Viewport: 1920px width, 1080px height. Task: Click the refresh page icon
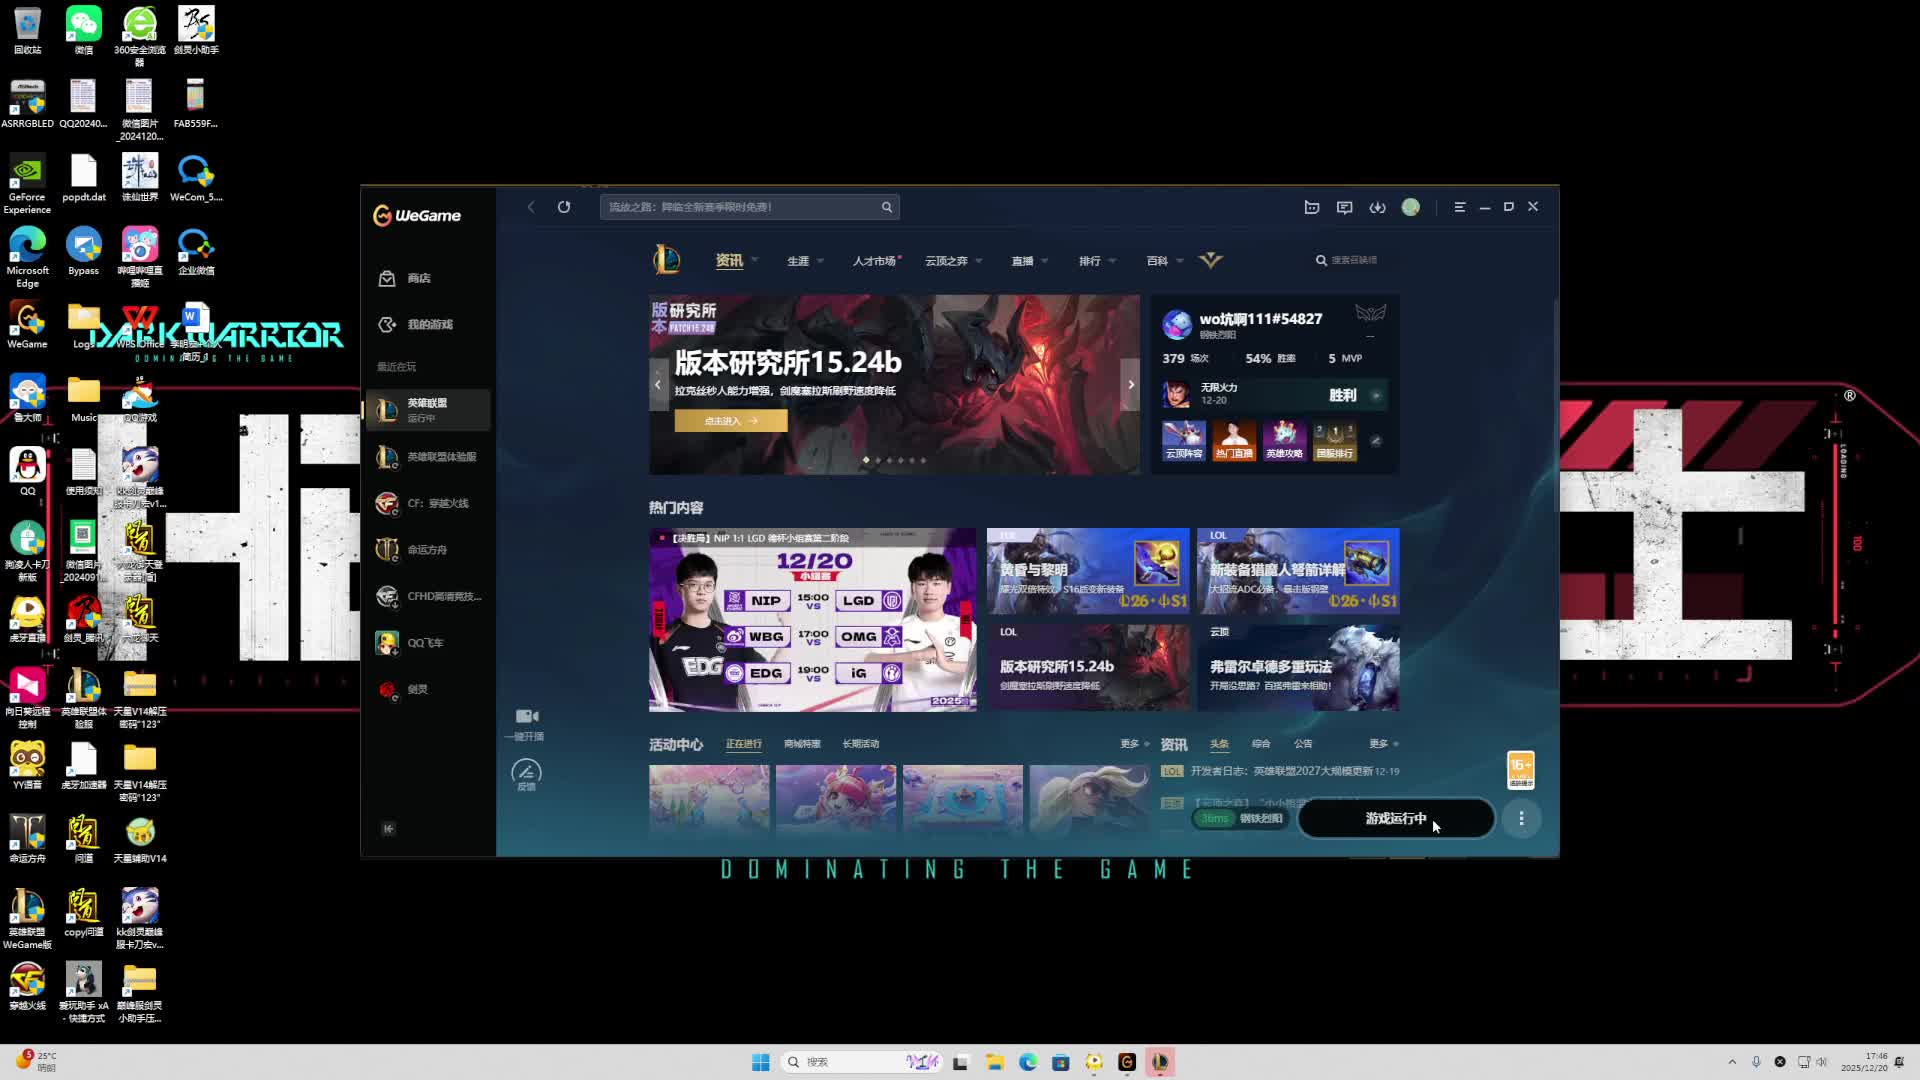[564, 207]
